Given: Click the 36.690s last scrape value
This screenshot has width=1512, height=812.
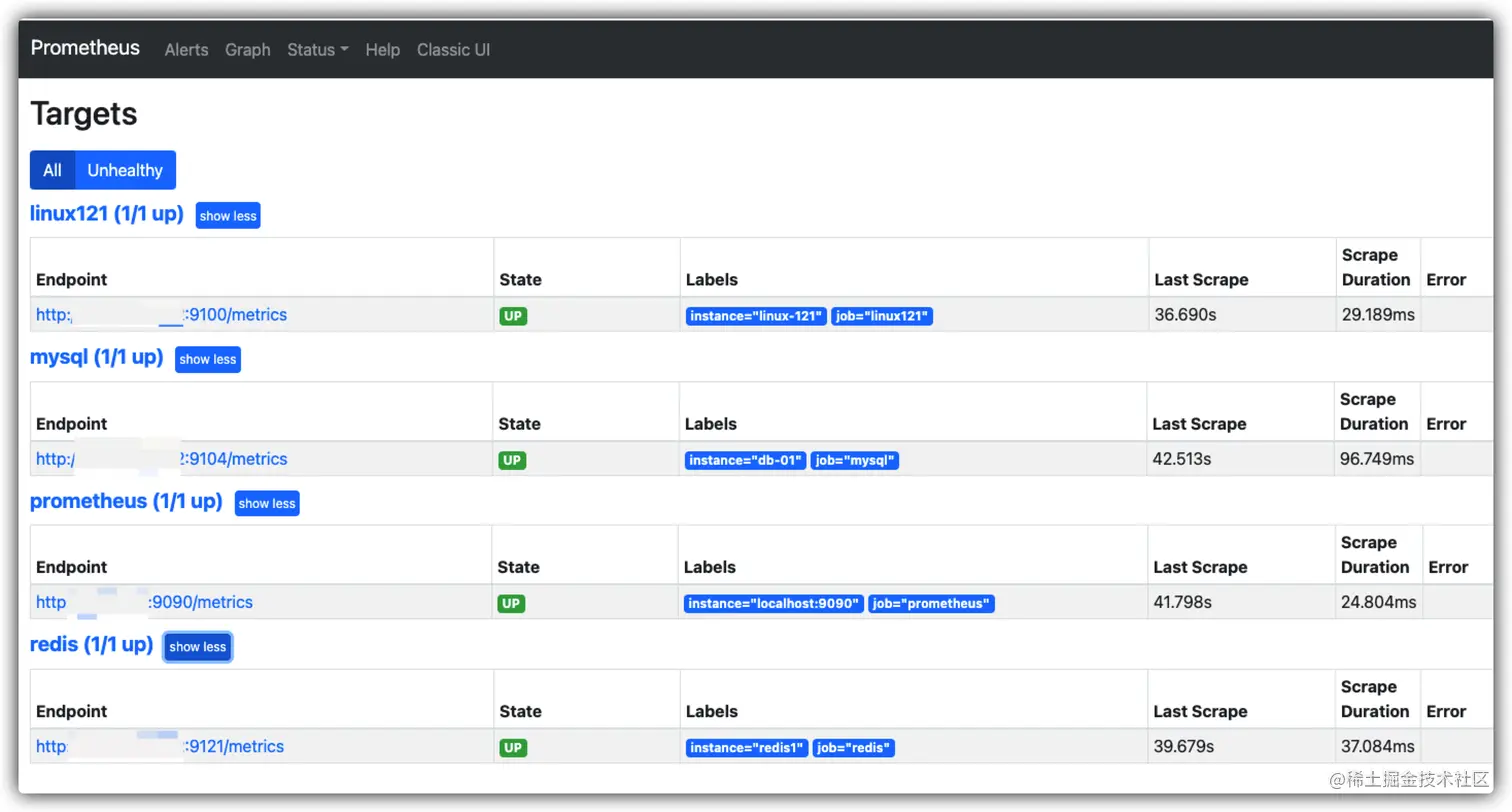Looking at the screenshot, I should [x=1185, y=315].
